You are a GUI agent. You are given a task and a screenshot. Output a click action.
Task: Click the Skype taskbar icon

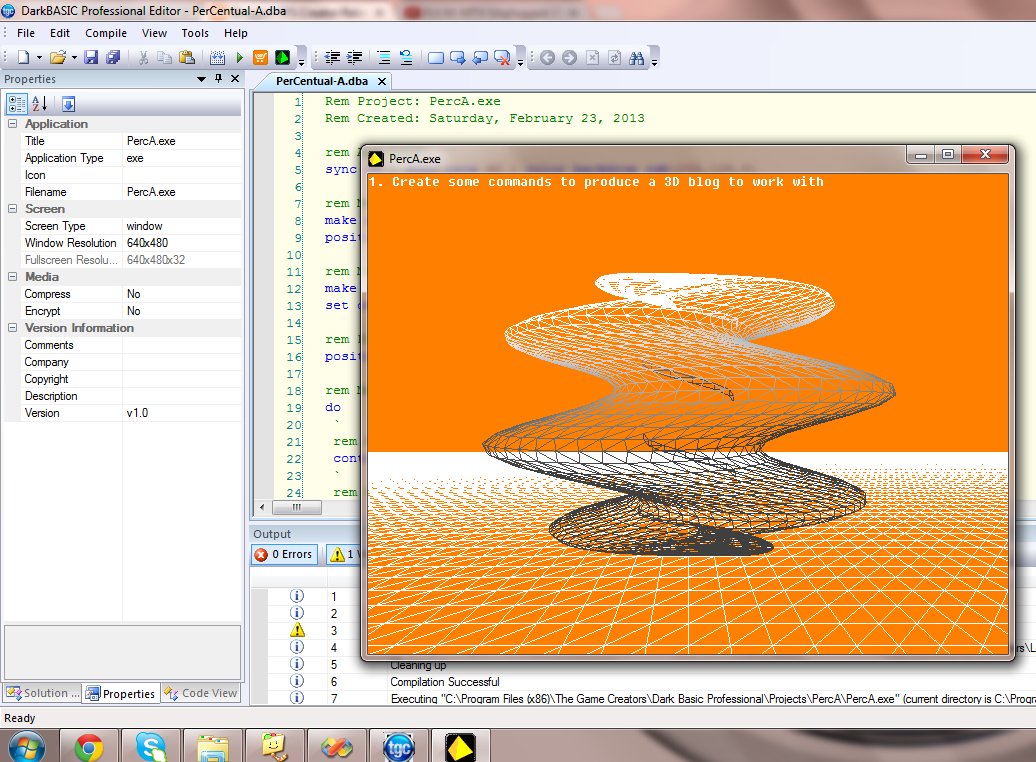(151, 747)
